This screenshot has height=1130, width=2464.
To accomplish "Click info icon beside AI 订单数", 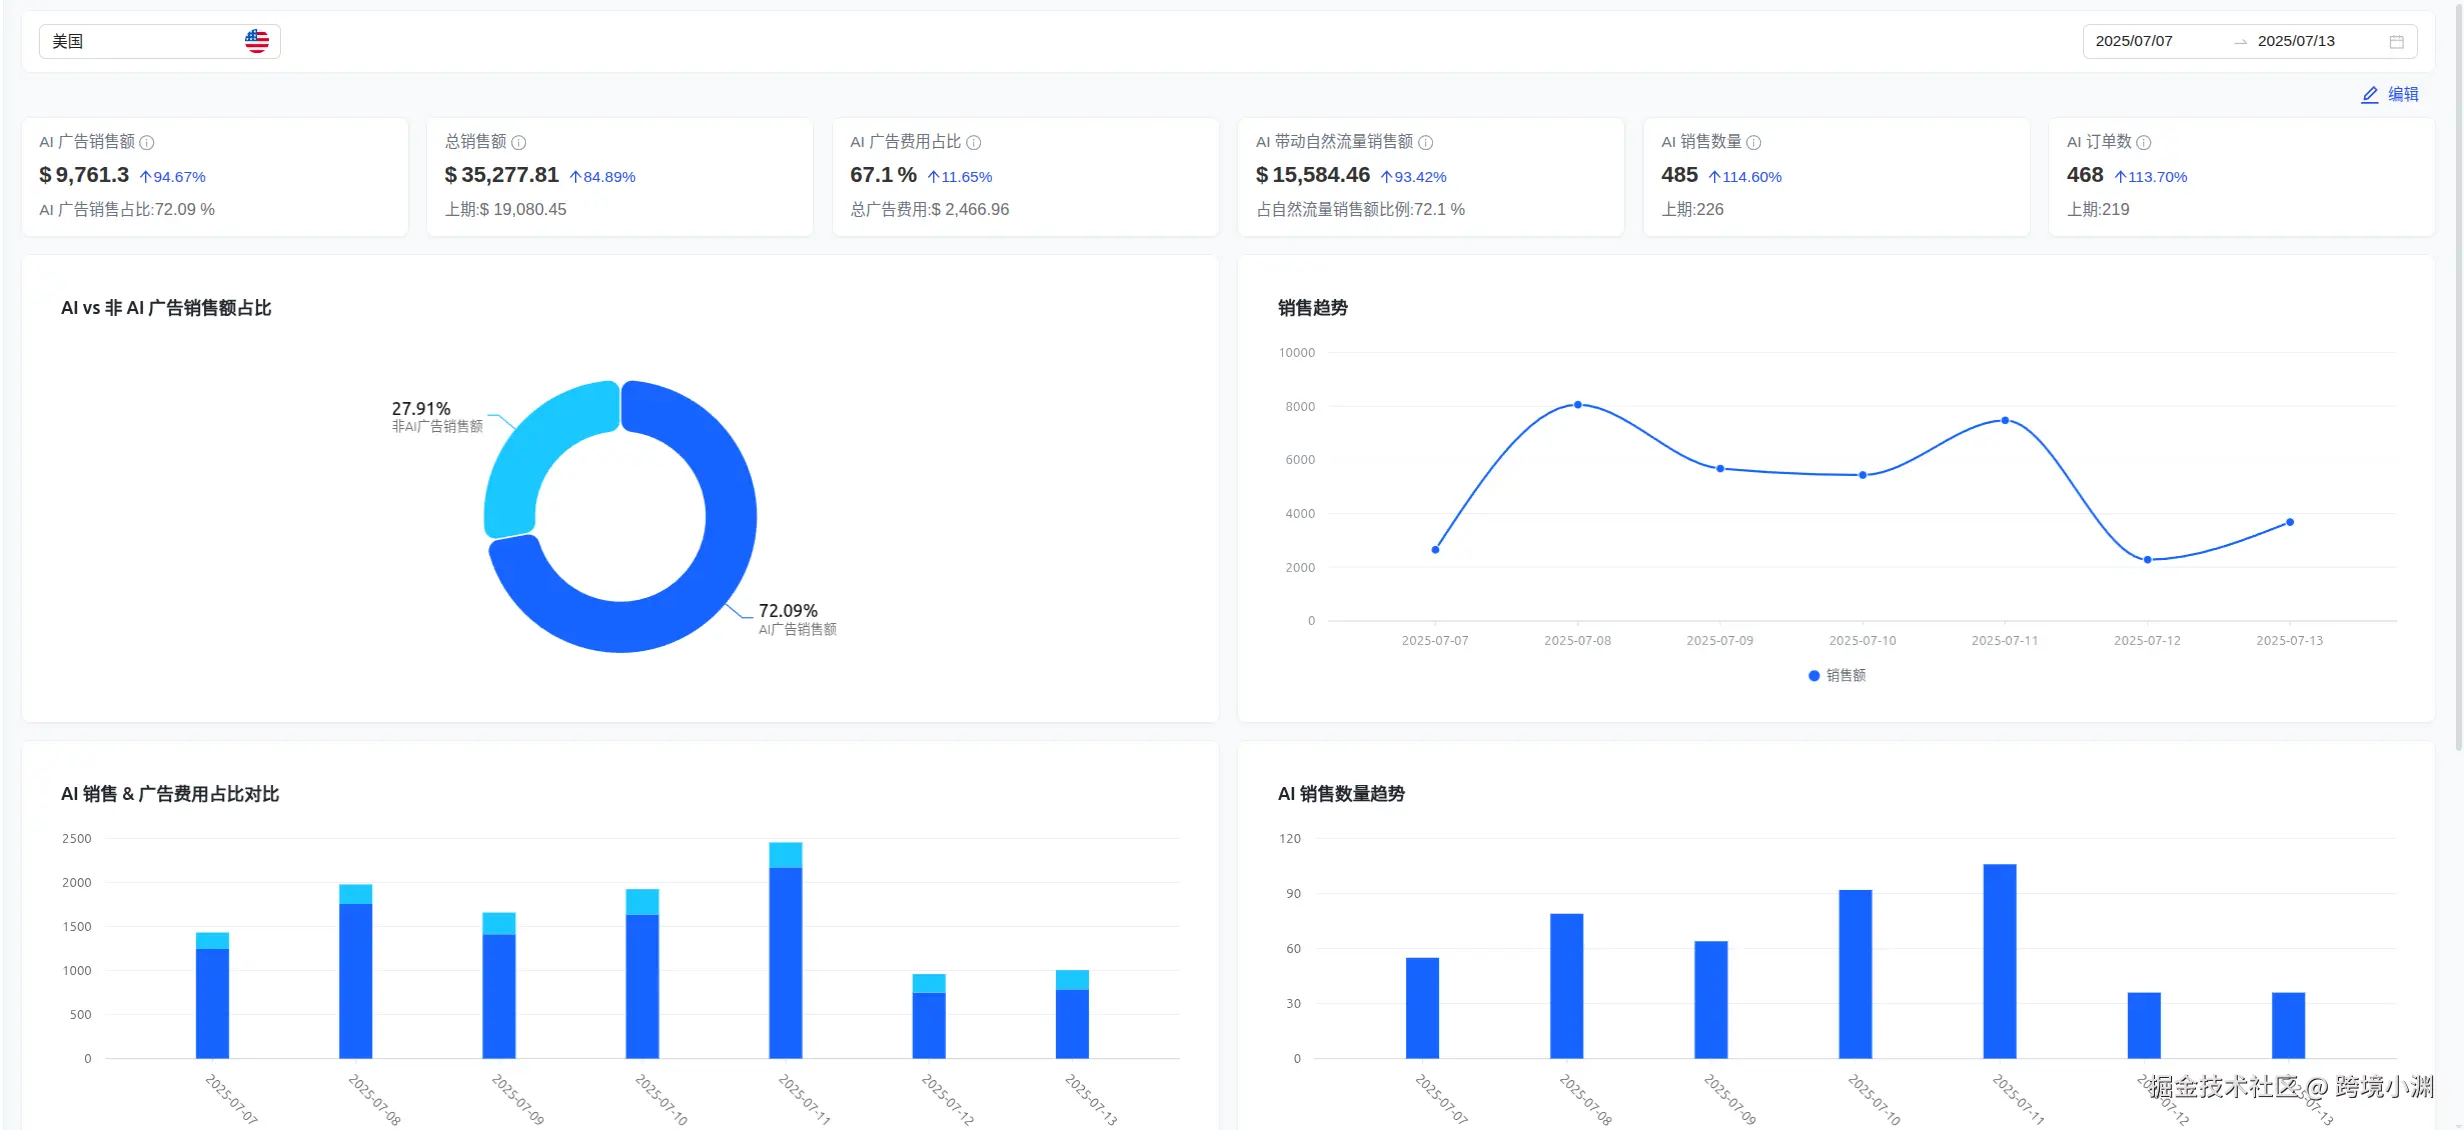I will pos(2144,143).
